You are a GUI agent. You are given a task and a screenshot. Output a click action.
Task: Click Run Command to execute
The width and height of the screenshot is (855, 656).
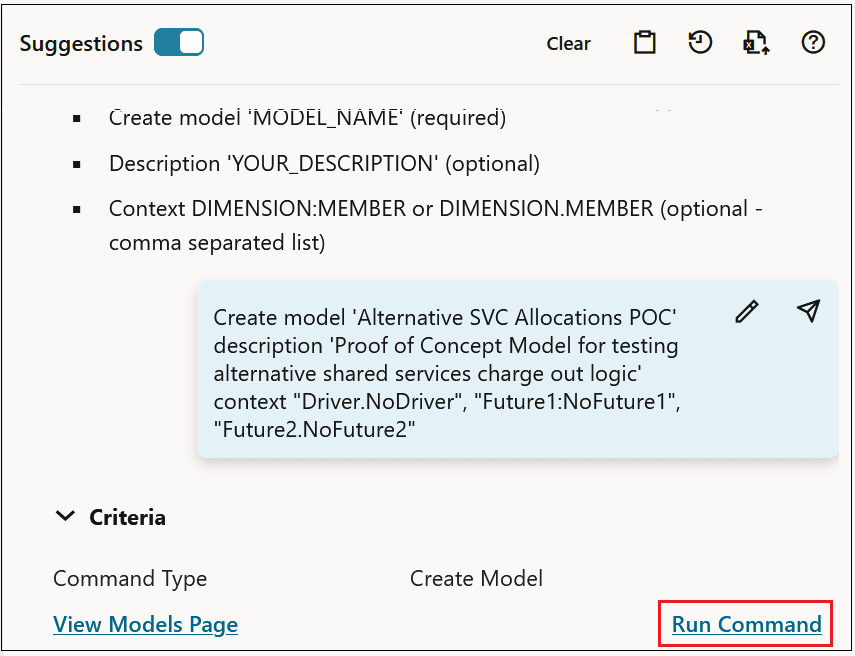click(745, 623)
